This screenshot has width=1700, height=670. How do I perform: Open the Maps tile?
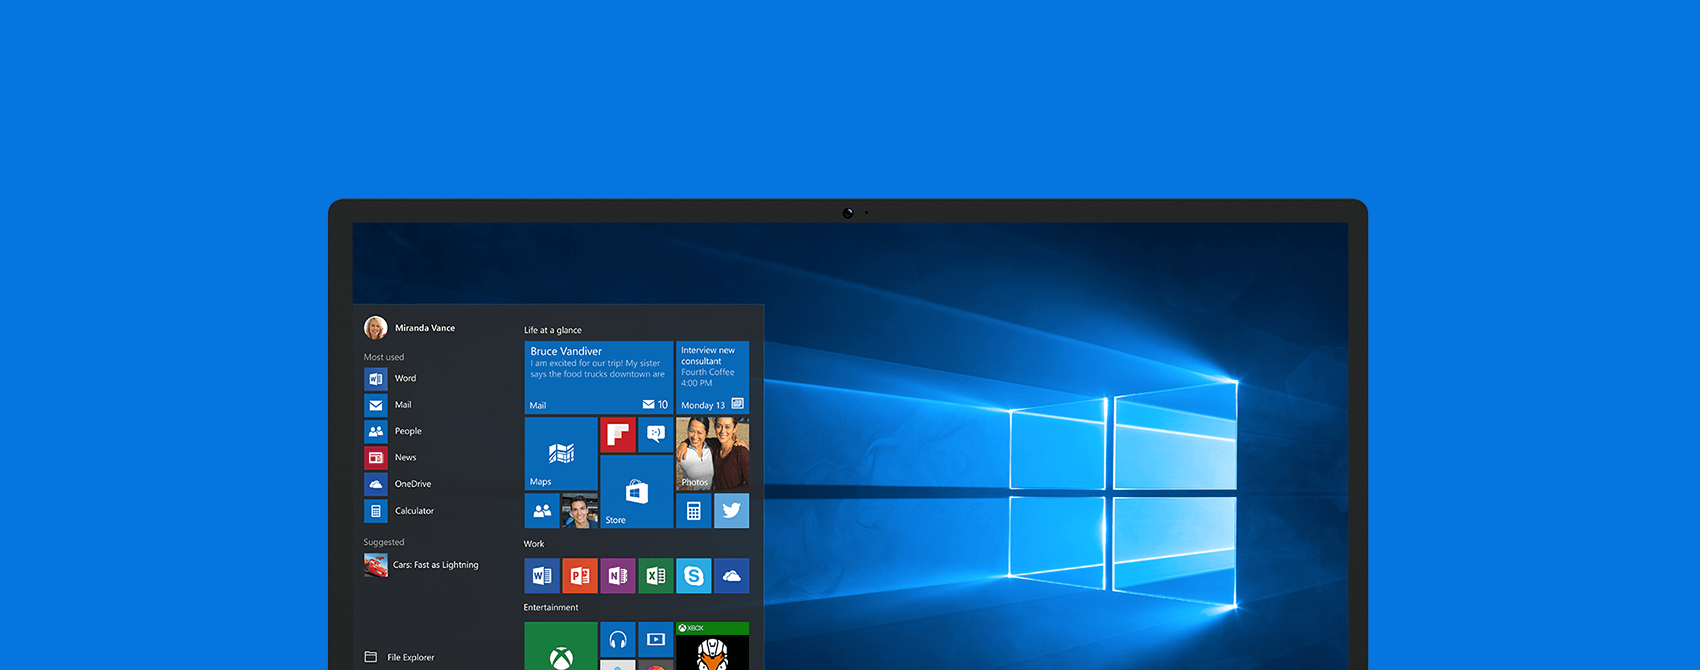tap(561, 454)
